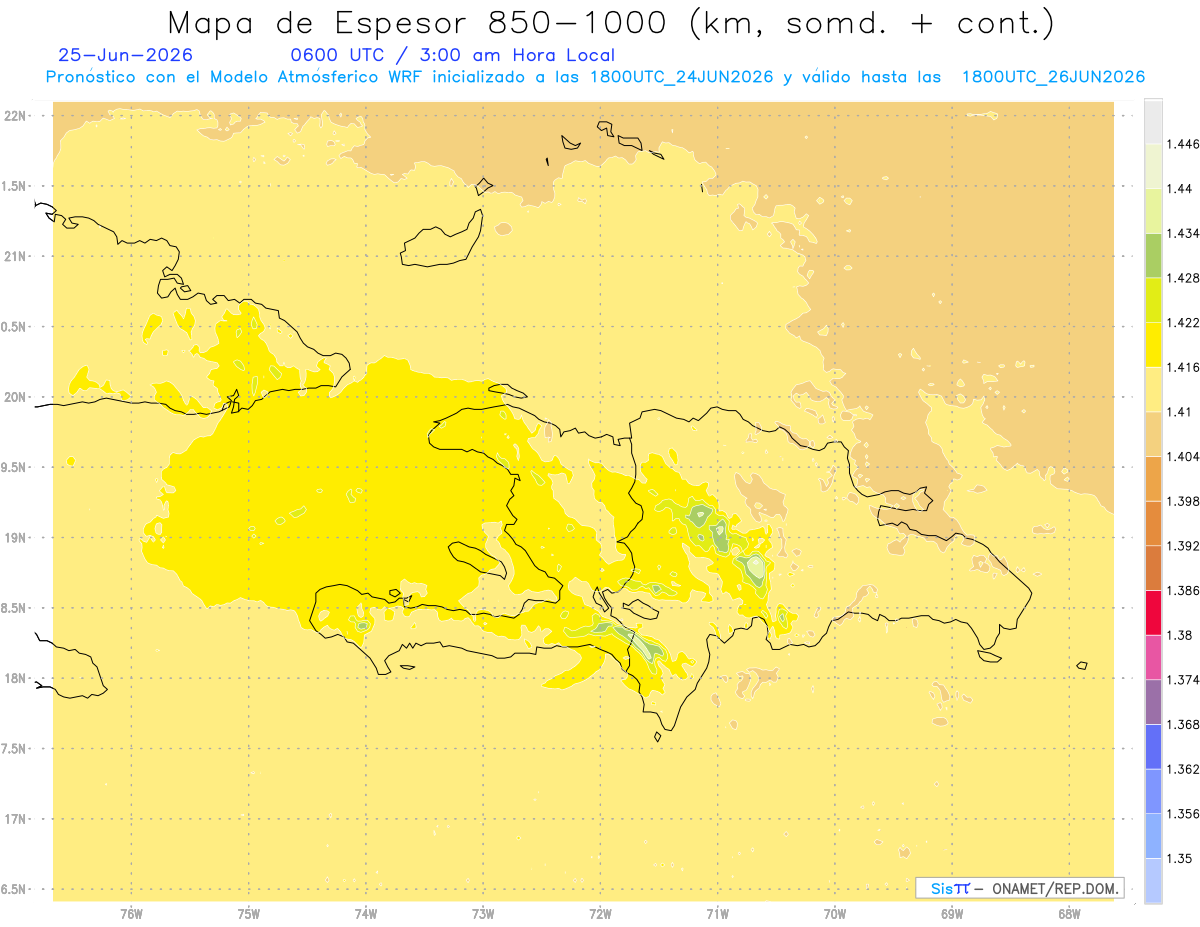This screenshot has width=1200, height=927.
Task: Click the '76W' longitude label
Action: point(131,914)
